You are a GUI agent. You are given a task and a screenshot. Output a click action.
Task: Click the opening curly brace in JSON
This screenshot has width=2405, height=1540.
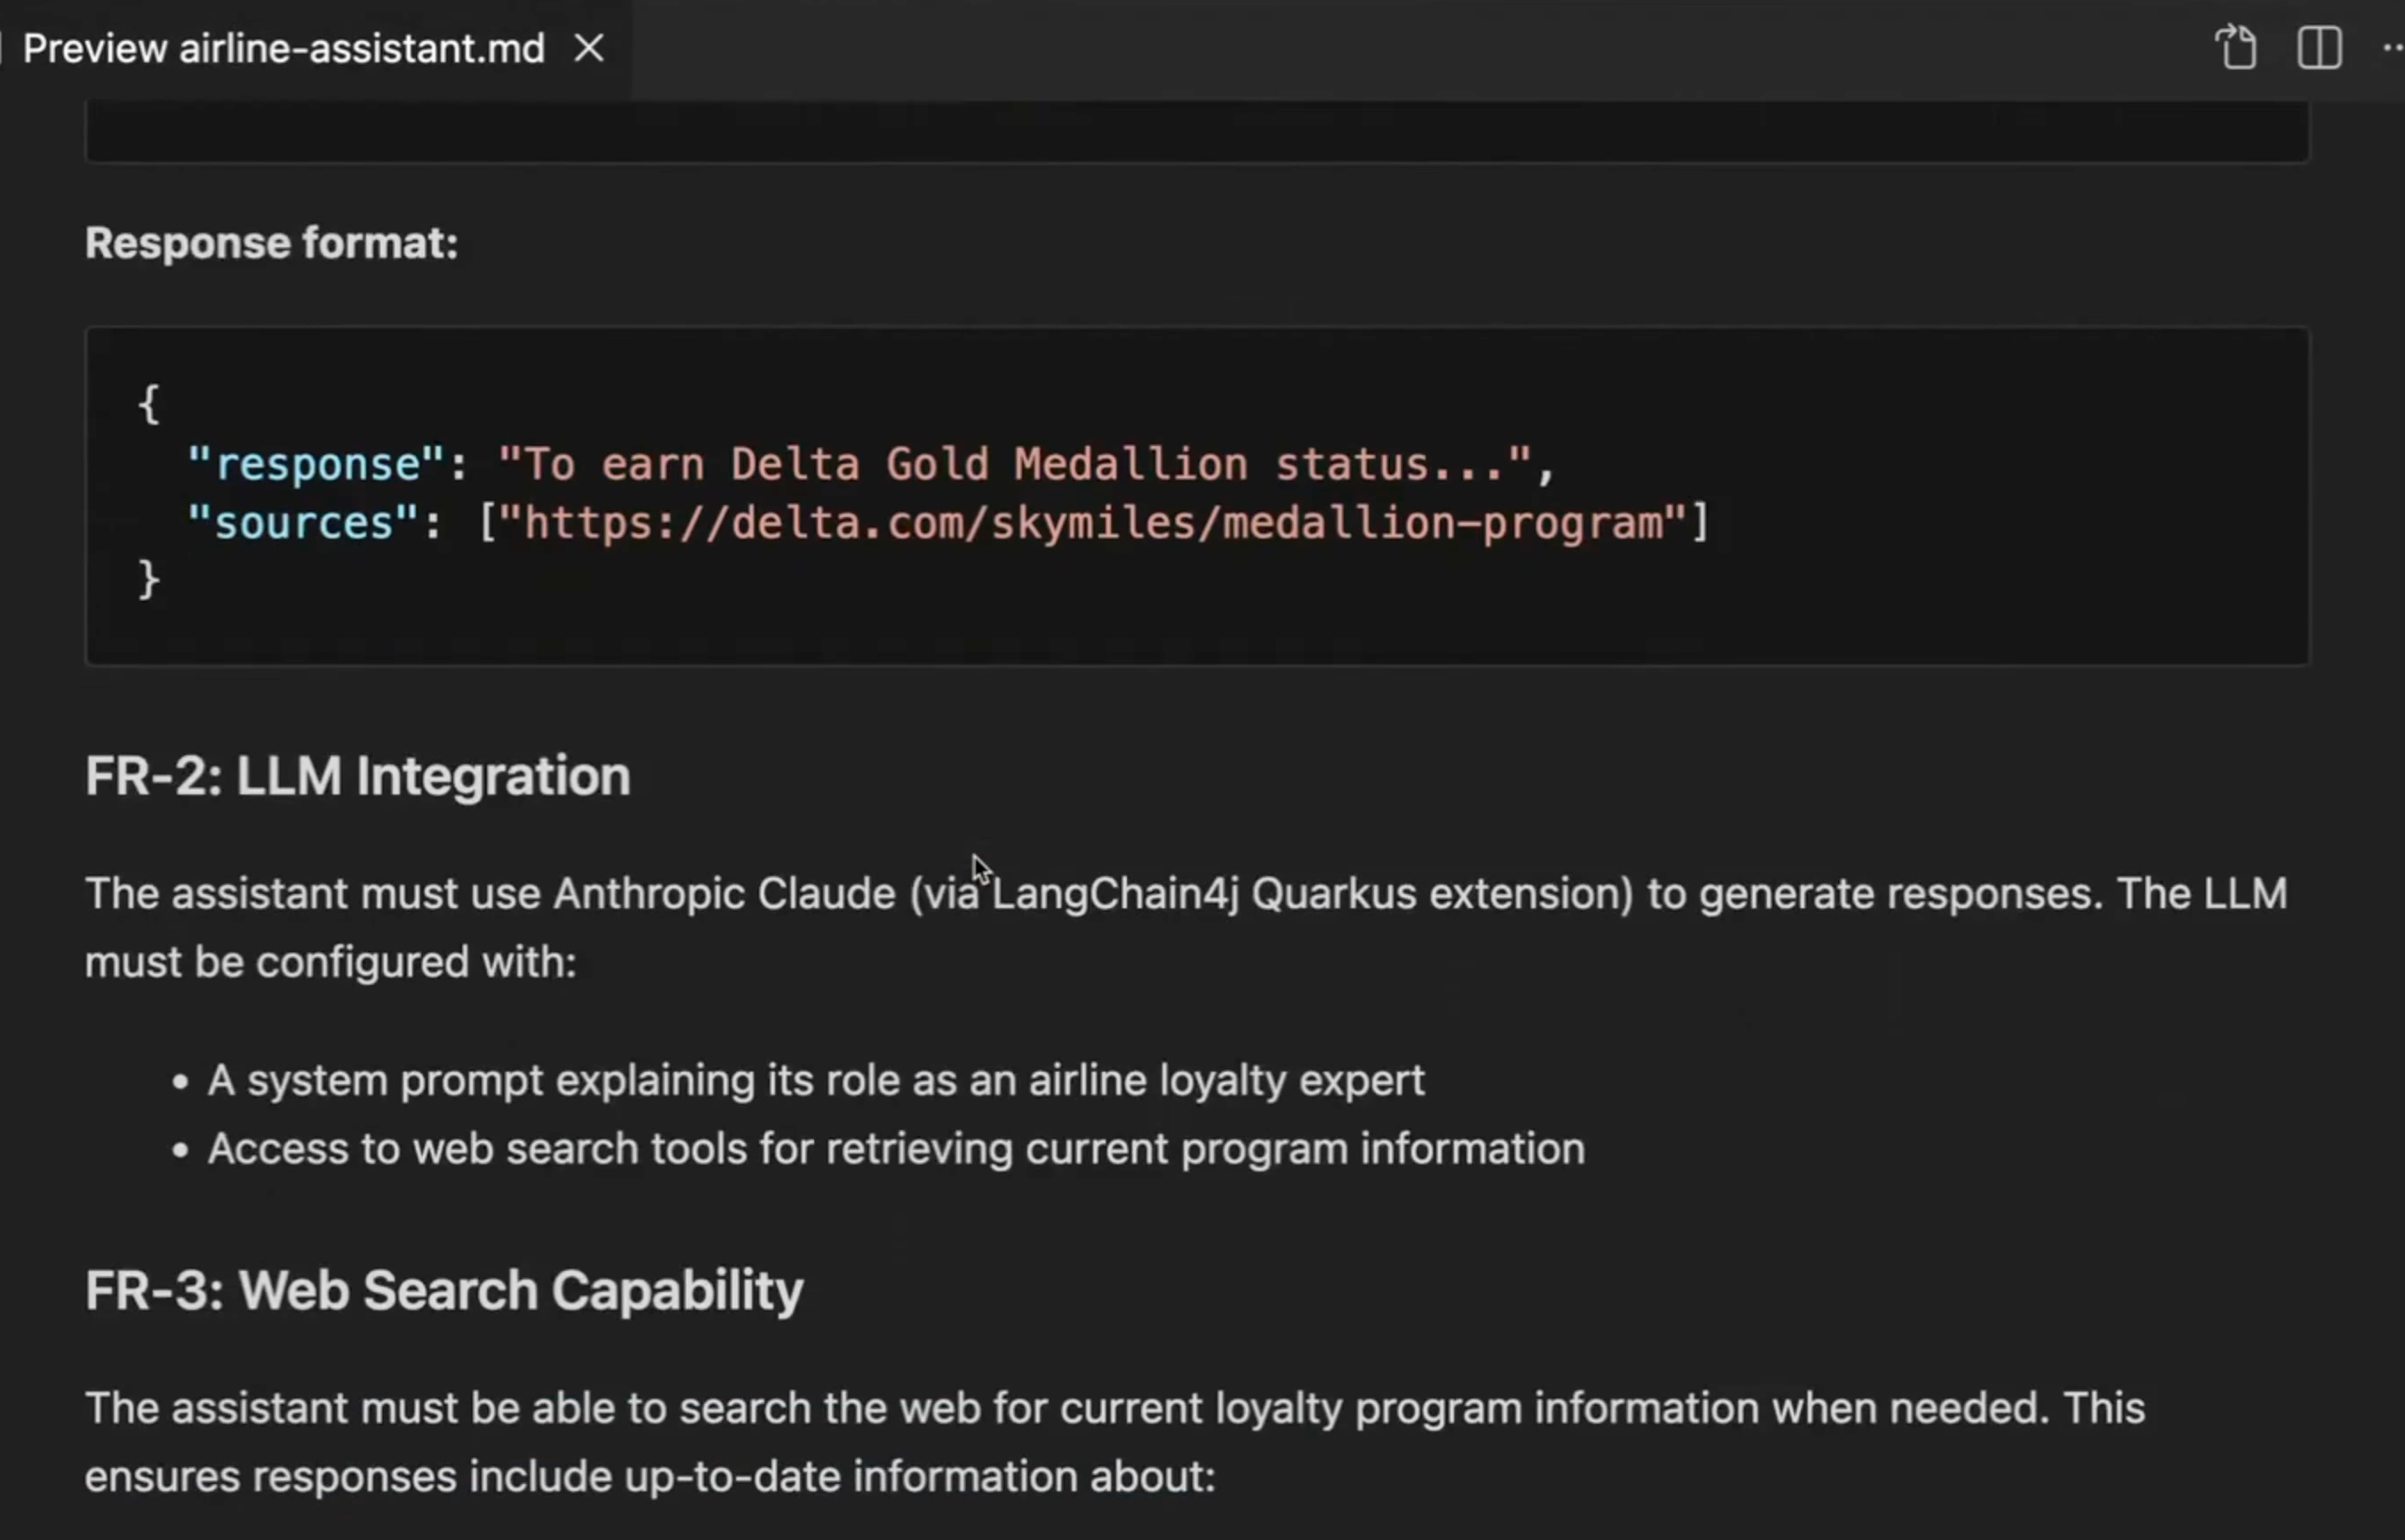point(149,404)
